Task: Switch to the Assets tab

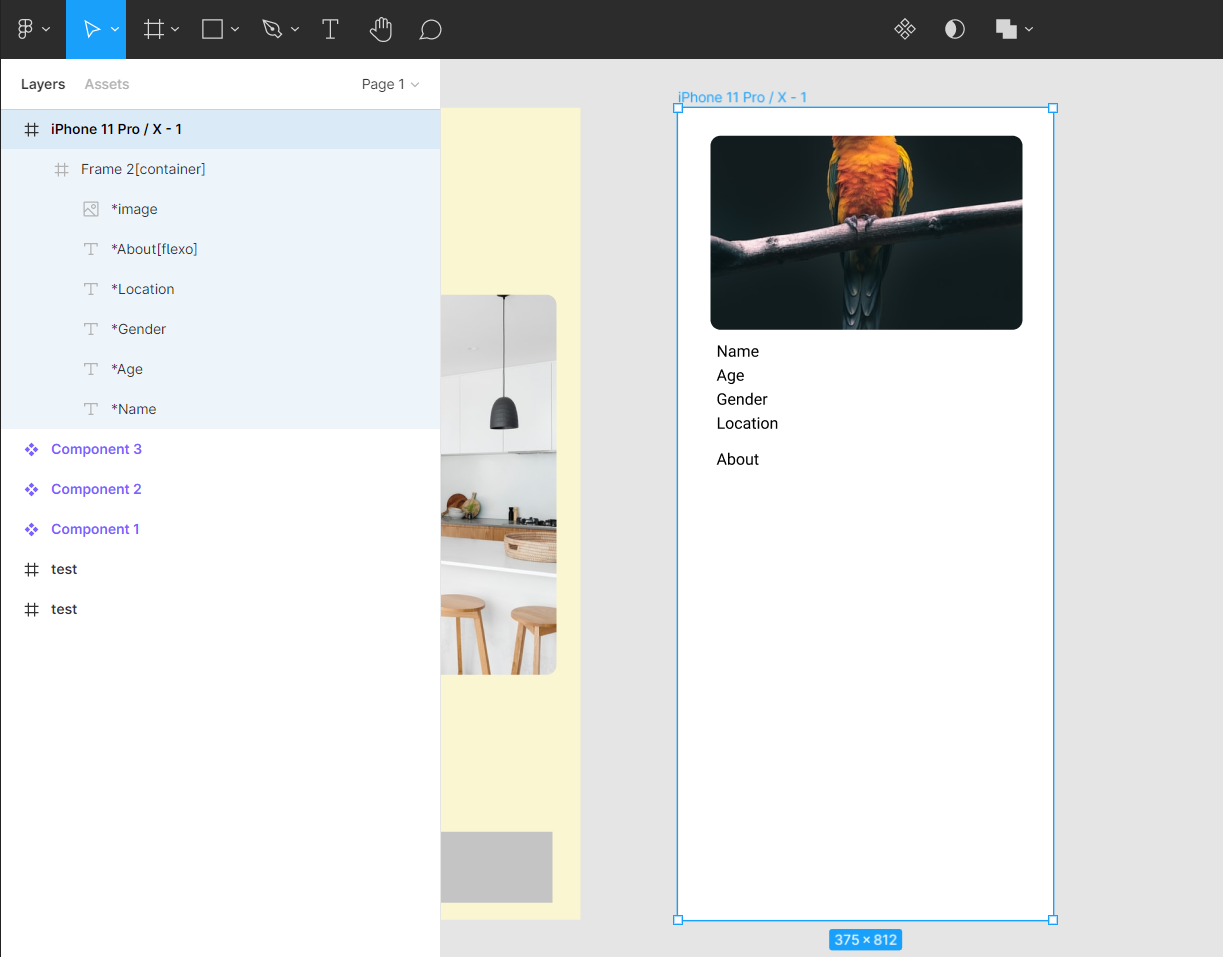Action: [107, 84]
